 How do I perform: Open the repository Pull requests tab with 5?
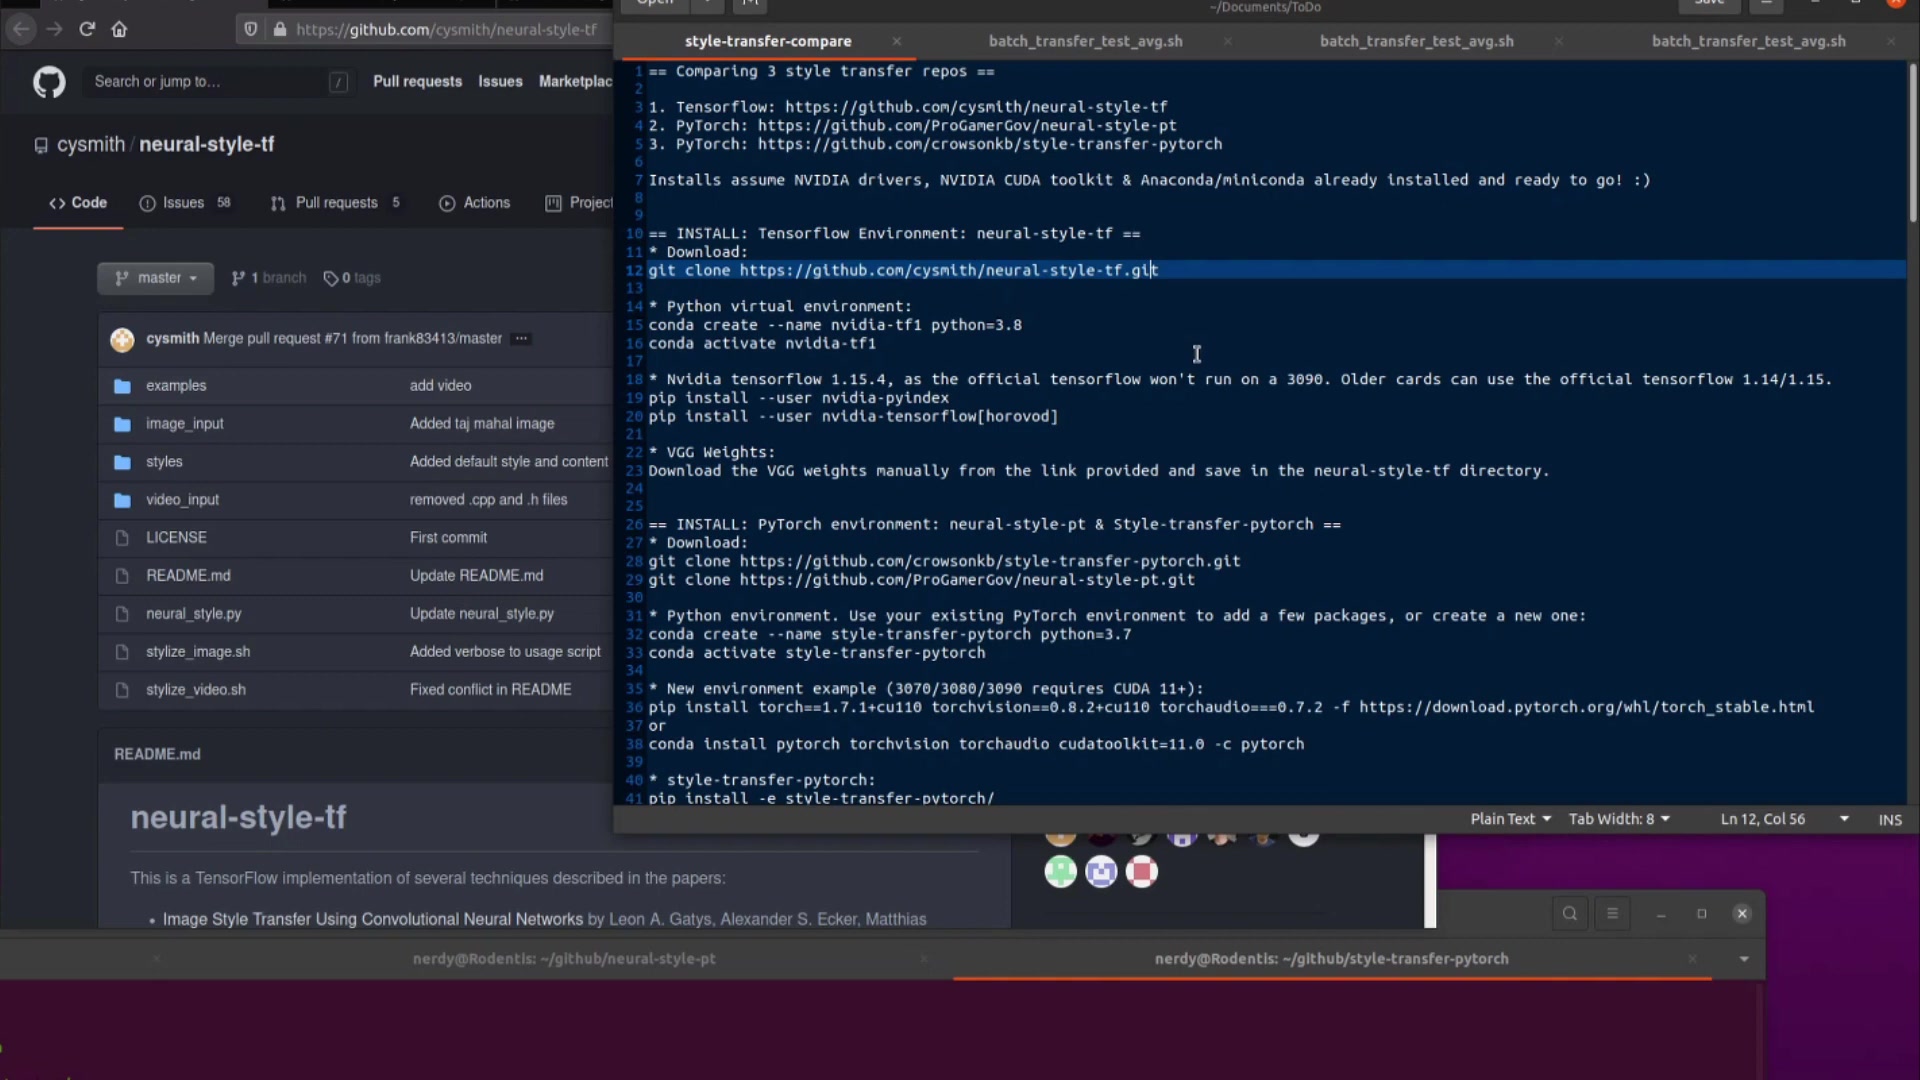(336, 203)
